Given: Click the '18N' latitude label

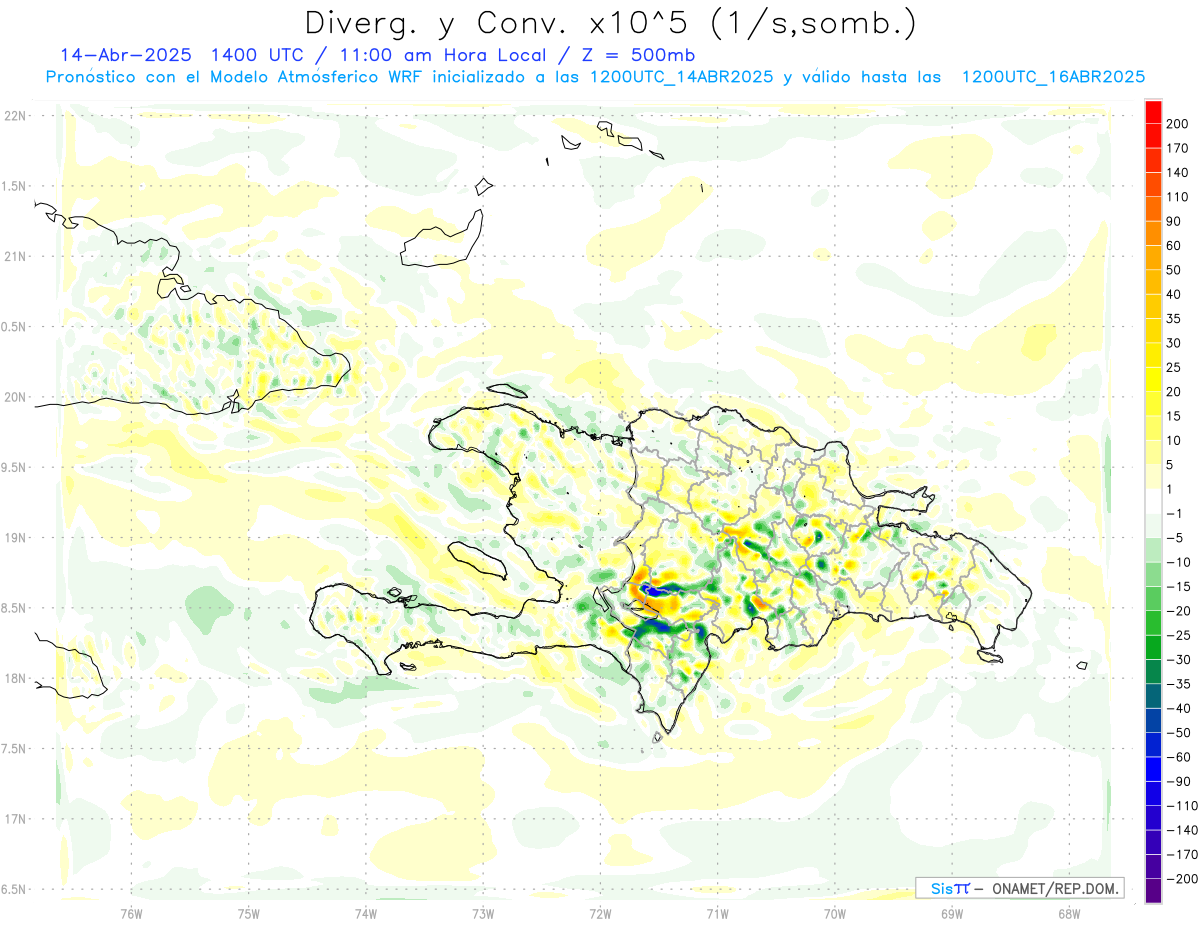Looking at the screenshot, I should click(14, 679).
